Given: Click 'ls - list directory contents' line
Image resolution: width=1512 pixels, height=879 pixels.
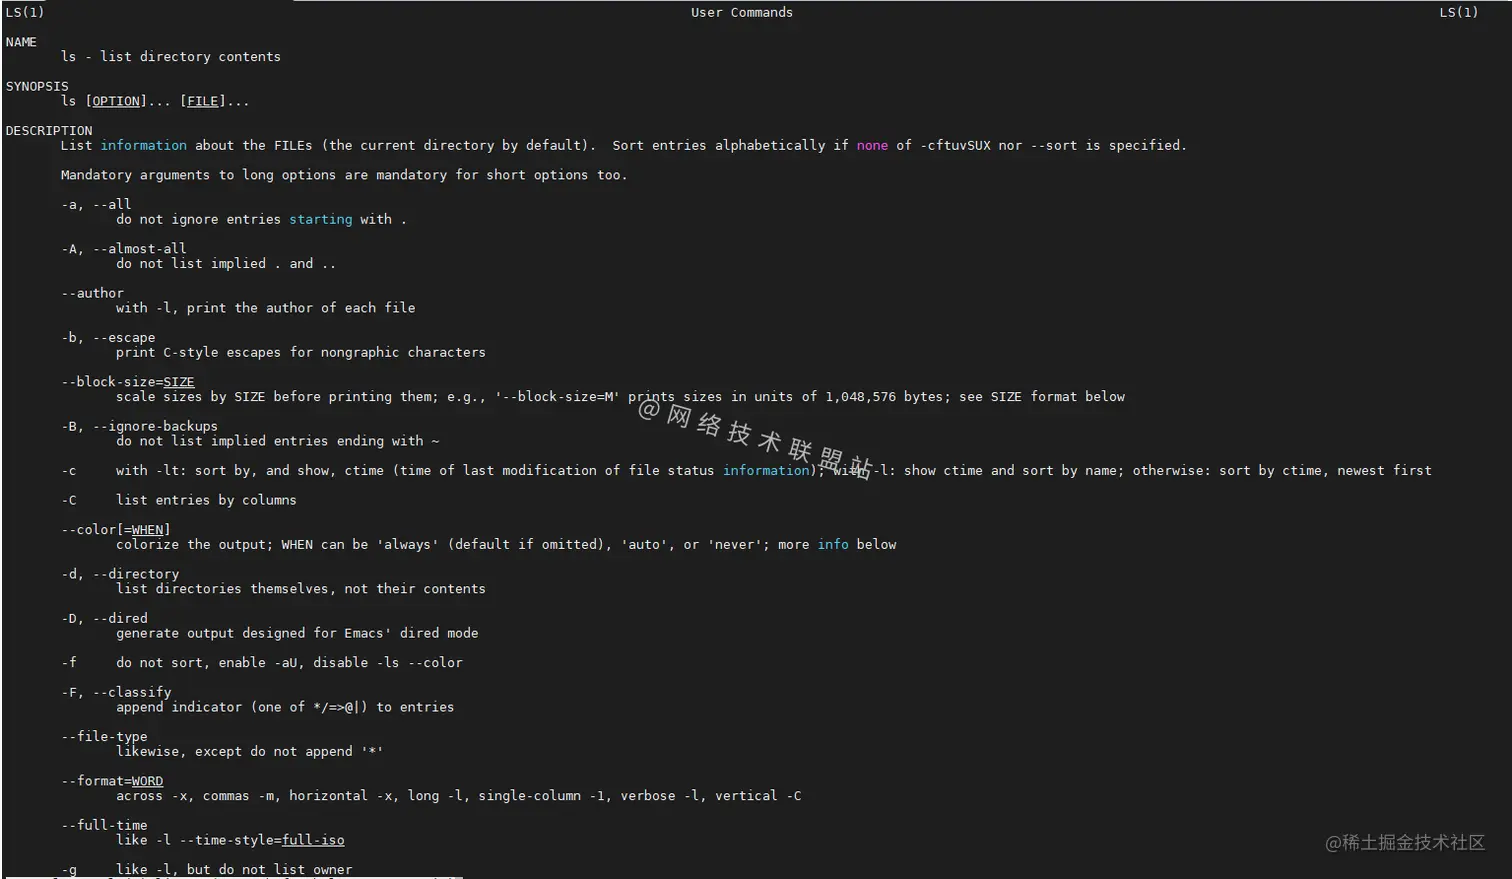Looking at the screenshot, I should [x=171, y=57].
